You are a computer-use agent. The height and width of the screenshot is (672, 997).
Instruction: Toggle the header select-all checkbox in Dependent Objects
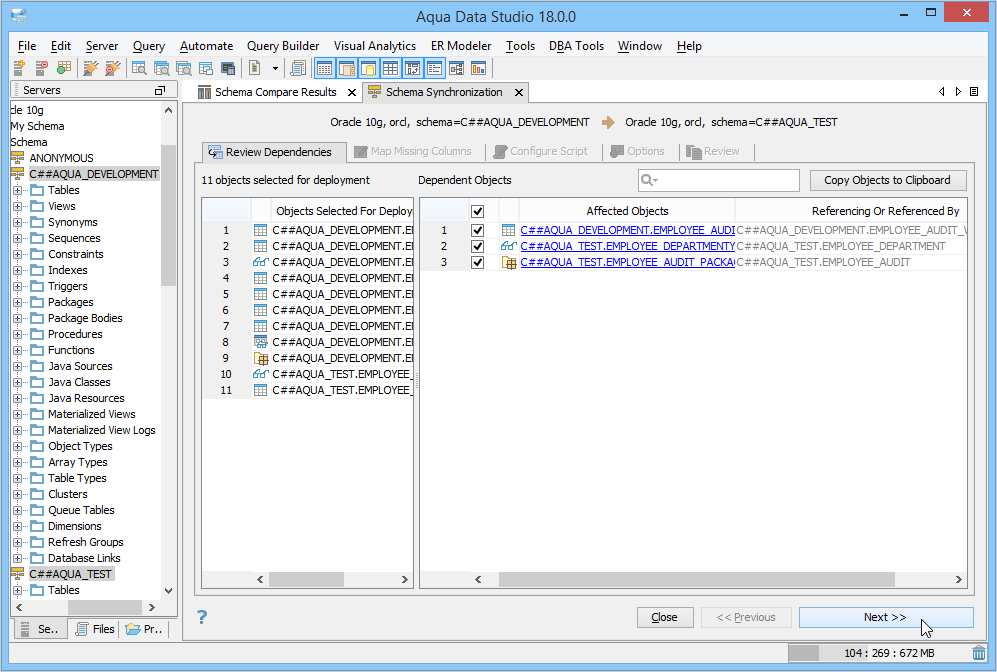[478, 211]
